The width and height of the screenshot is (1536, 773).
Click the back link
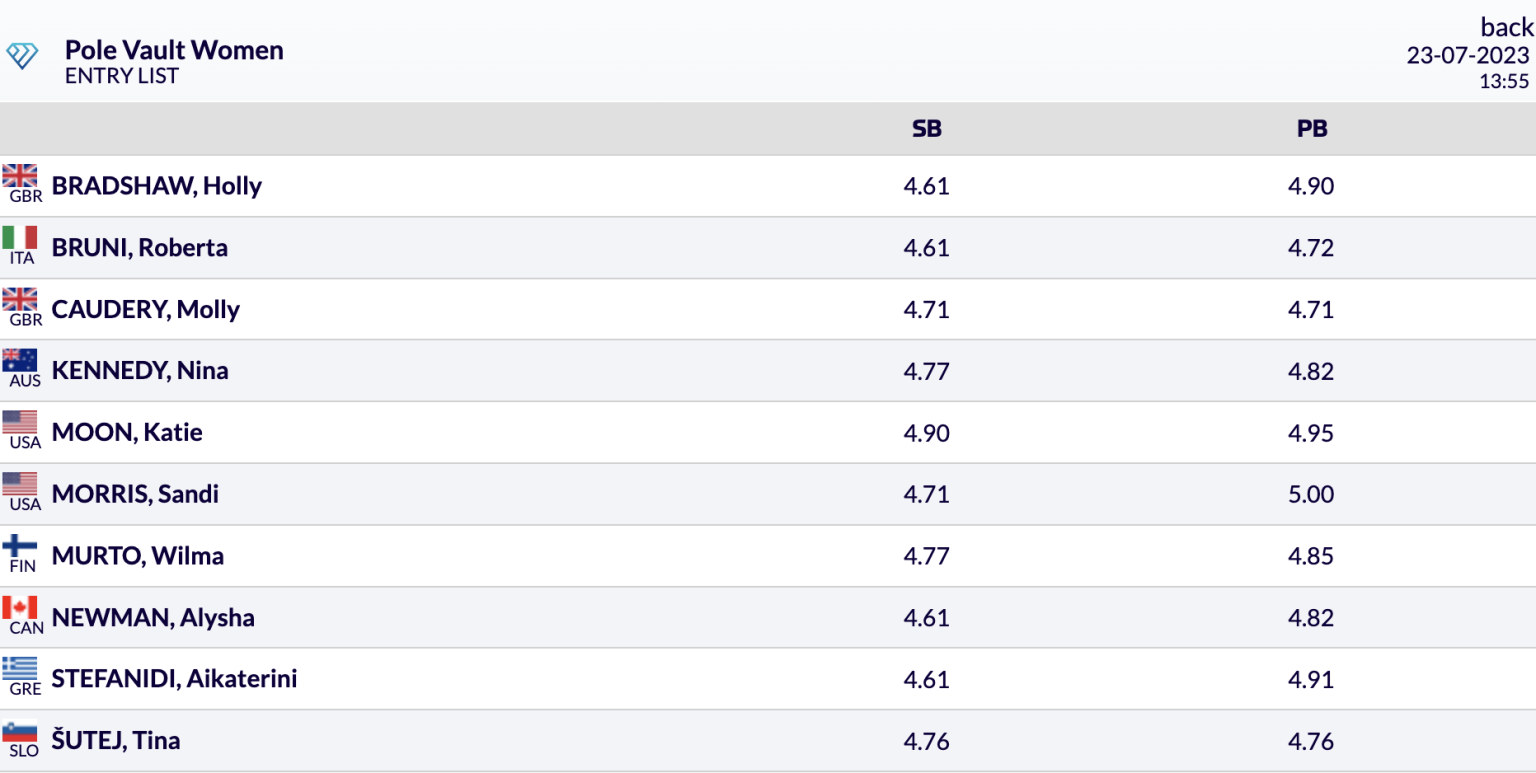pyautogui.click(x=1506, y=27)
